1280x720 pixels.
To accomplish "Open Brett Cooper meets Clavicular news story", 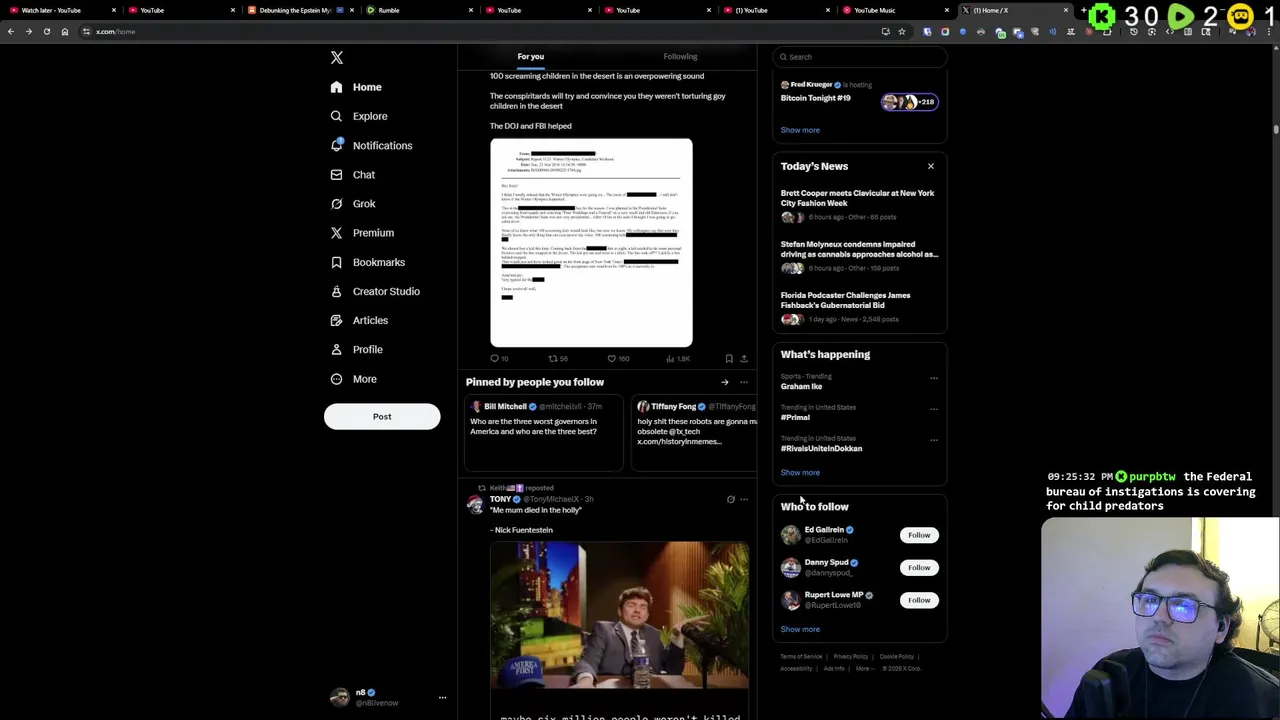I will tap(859, 204).
